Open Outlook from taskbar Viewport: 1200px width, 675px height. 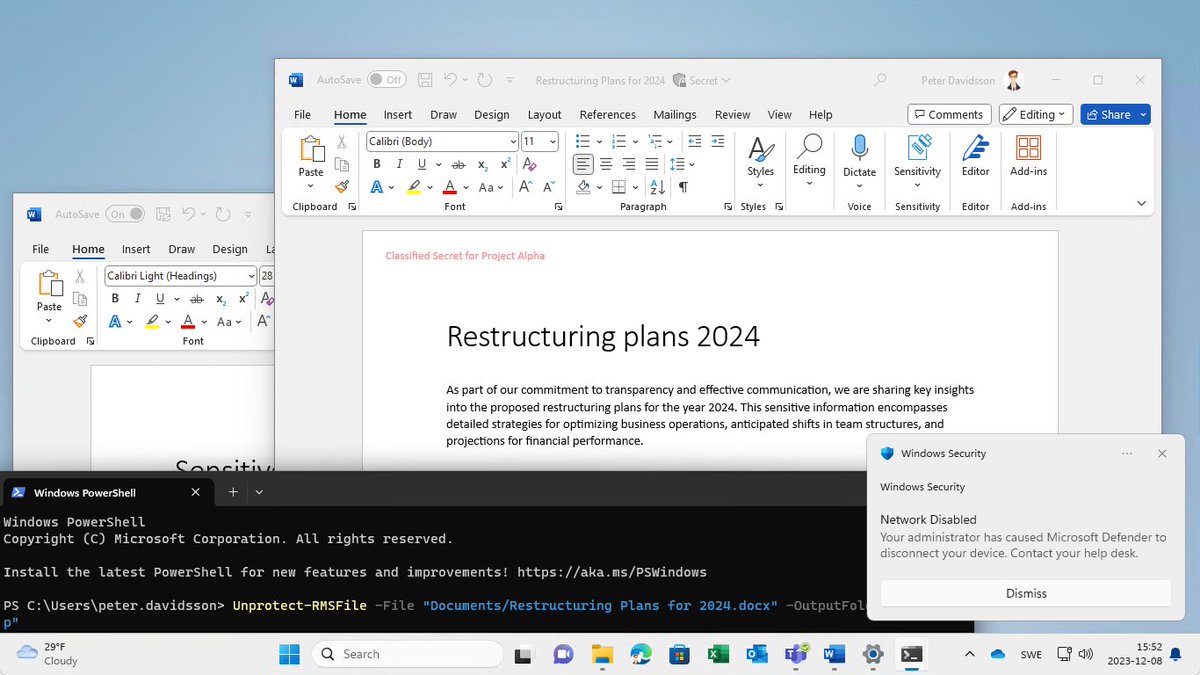pyautogui.click(x=757, y=654)
